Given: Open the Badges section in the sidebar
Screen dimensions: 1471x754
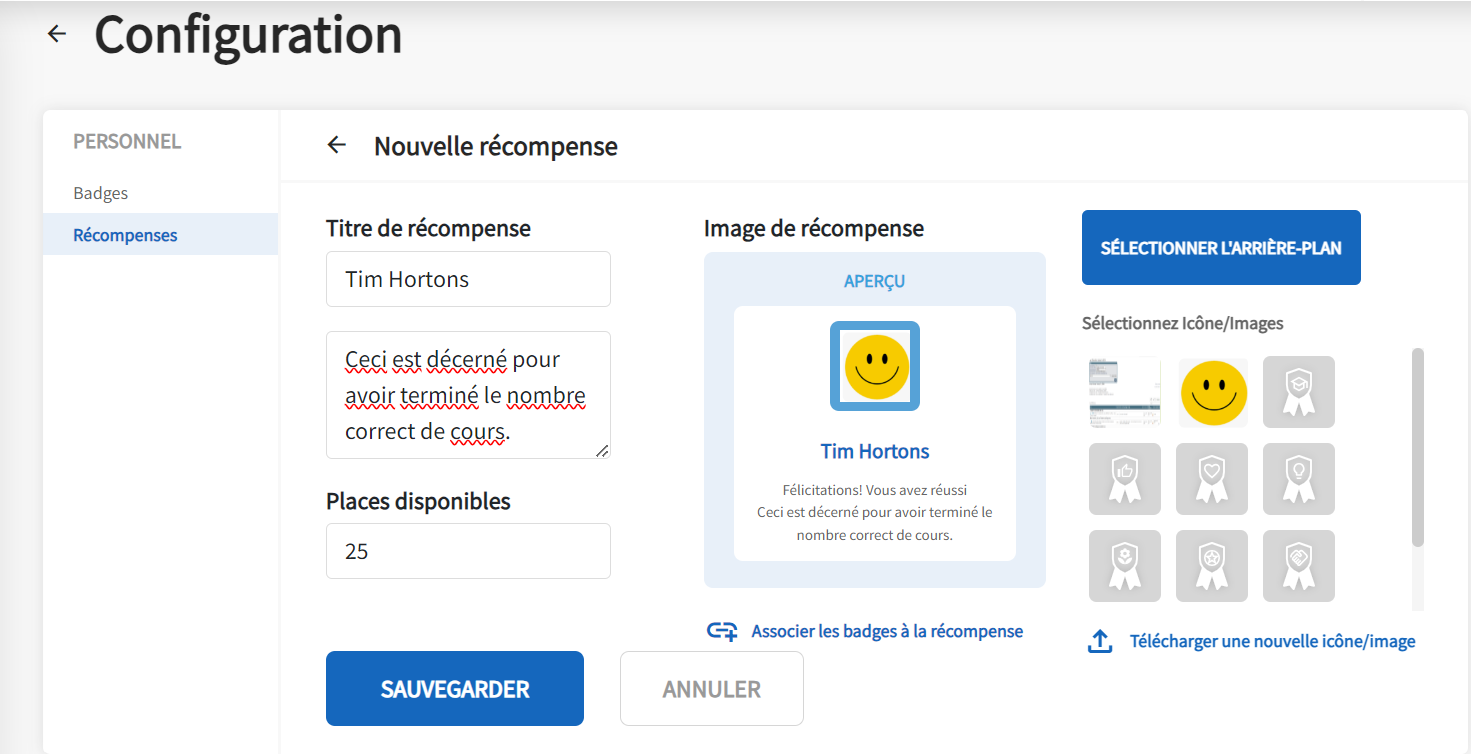Looking at the screenshot, I should pyautogui.click(x=100, y=192).
